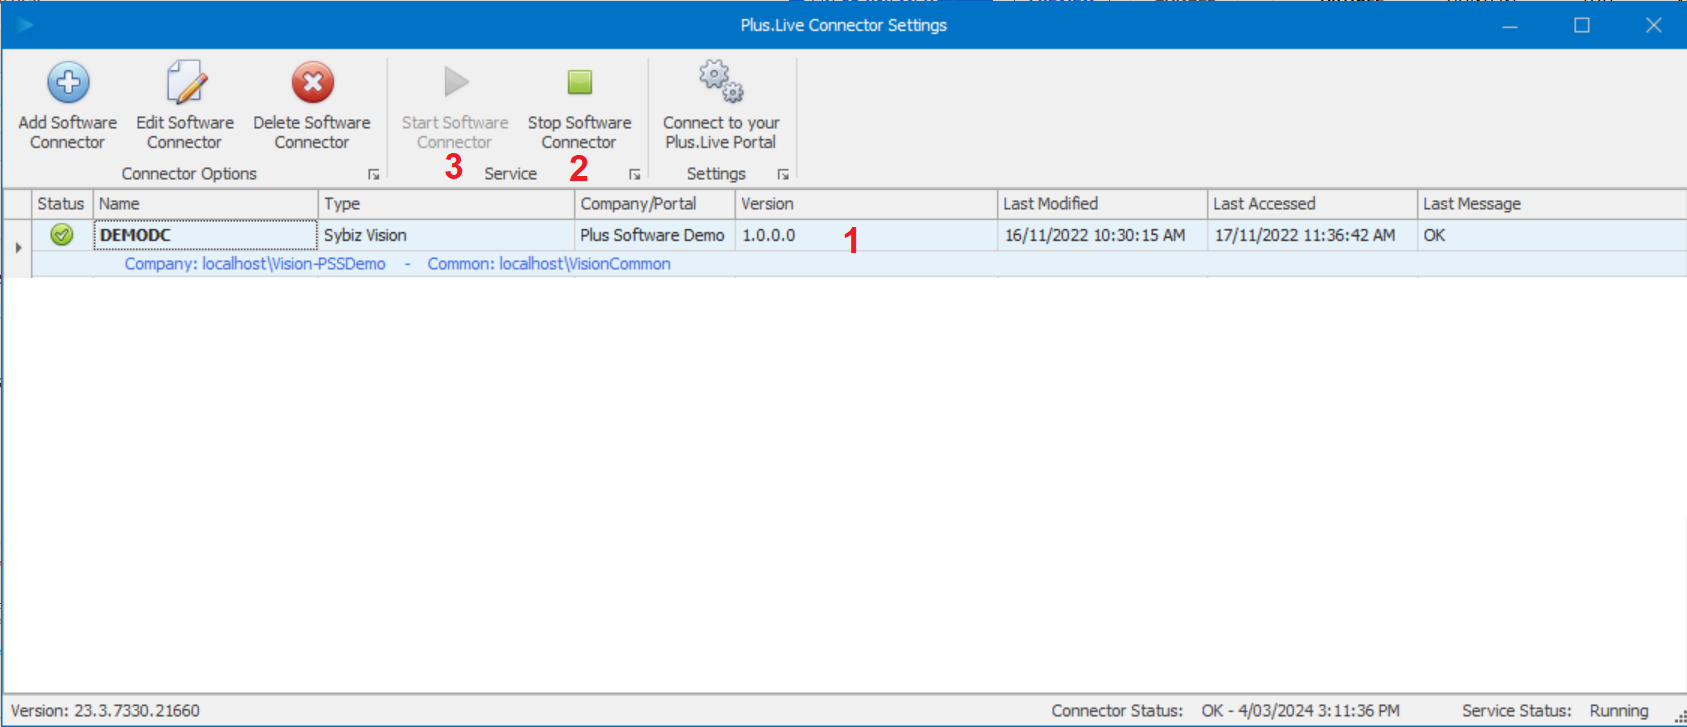1687x727 pixels.
Task: Click the Connector Status OK timestamp
Action: 1301,711
